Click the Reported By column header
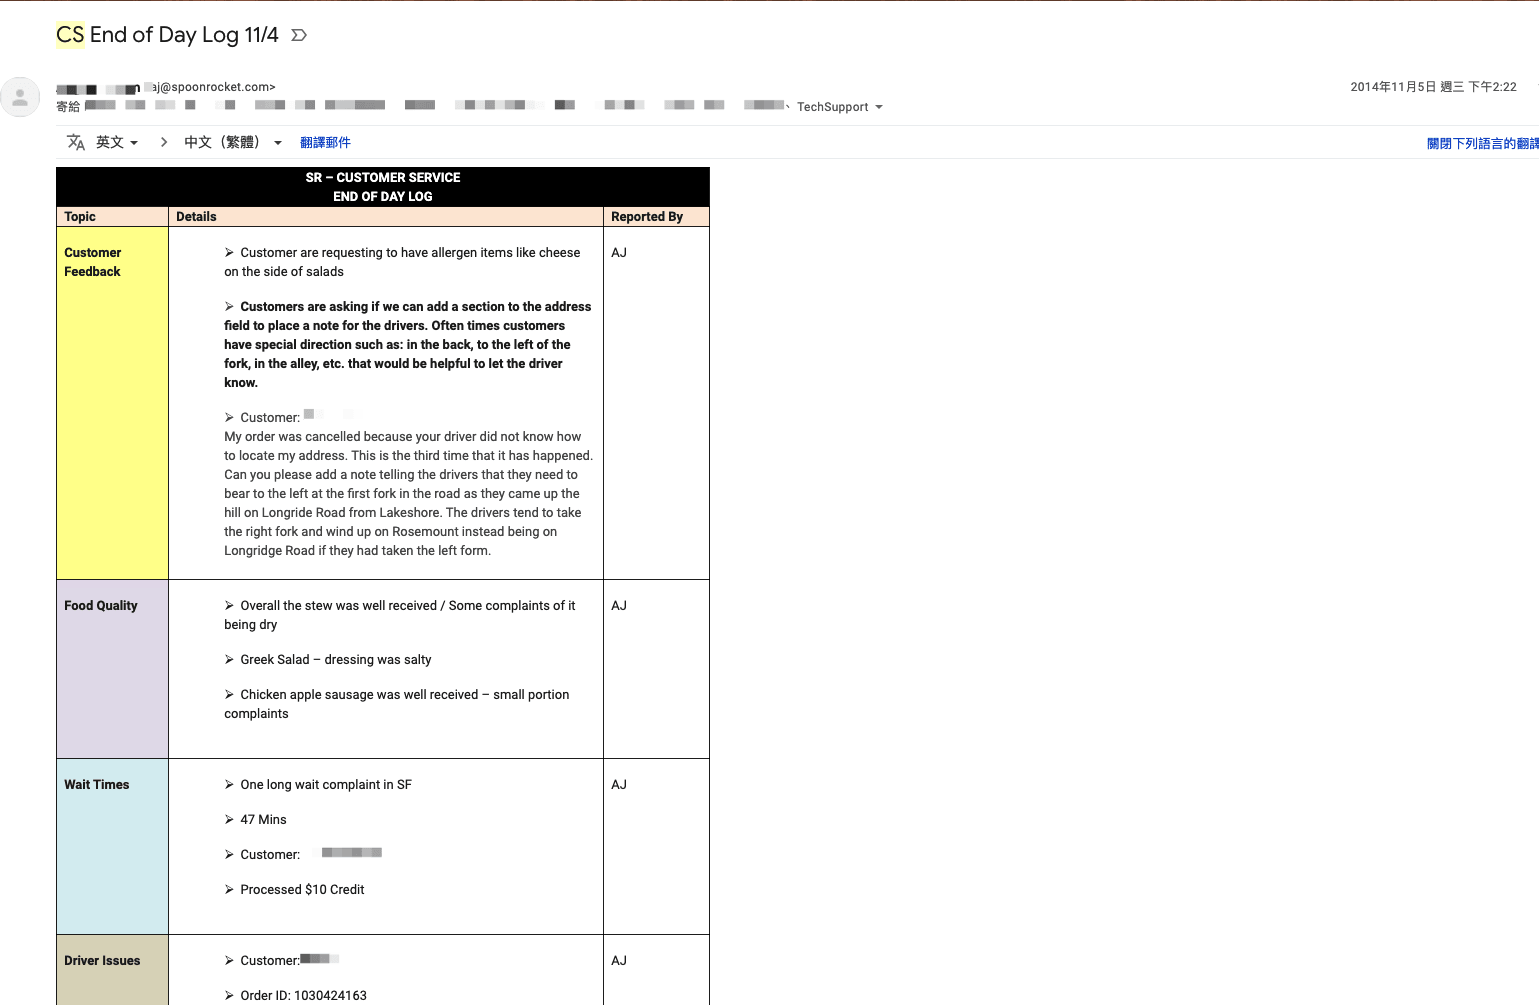Viewport: 1539px width, 1005px height. (656, 217)
